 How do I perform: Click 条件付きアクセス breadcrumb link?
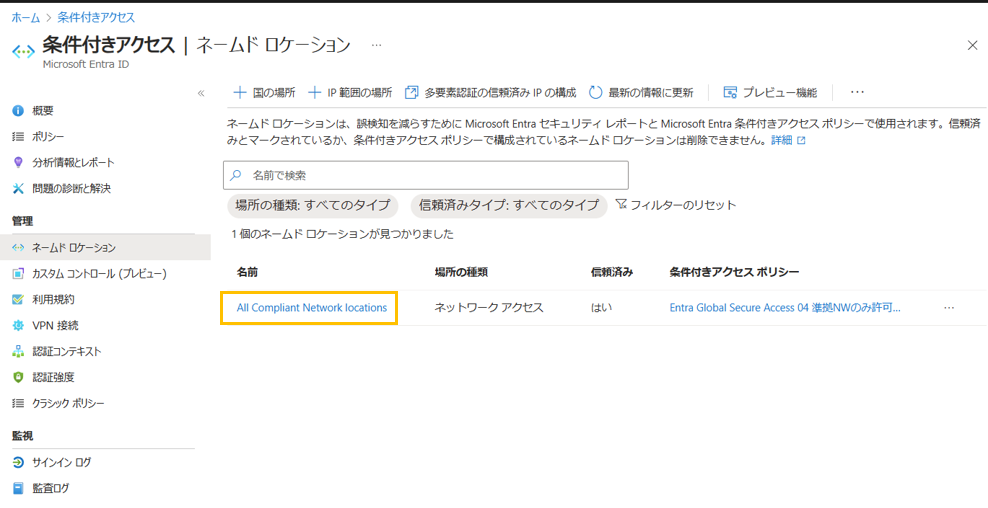tap(96, 18)
